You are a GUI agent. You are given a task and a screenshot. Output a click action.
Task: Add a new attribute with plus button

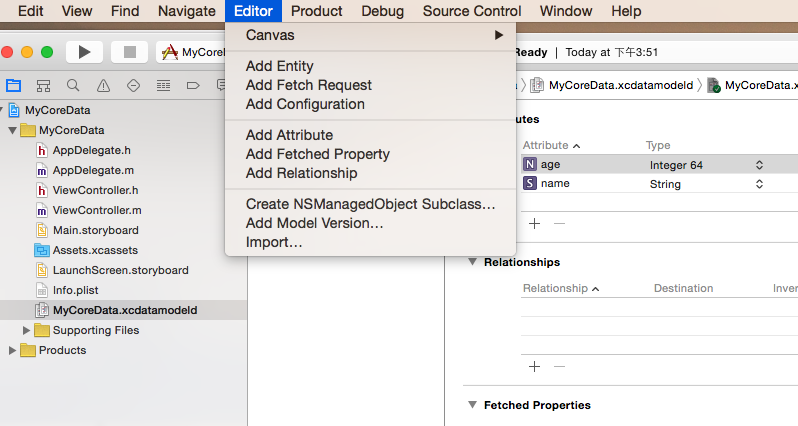click(534, 223)
